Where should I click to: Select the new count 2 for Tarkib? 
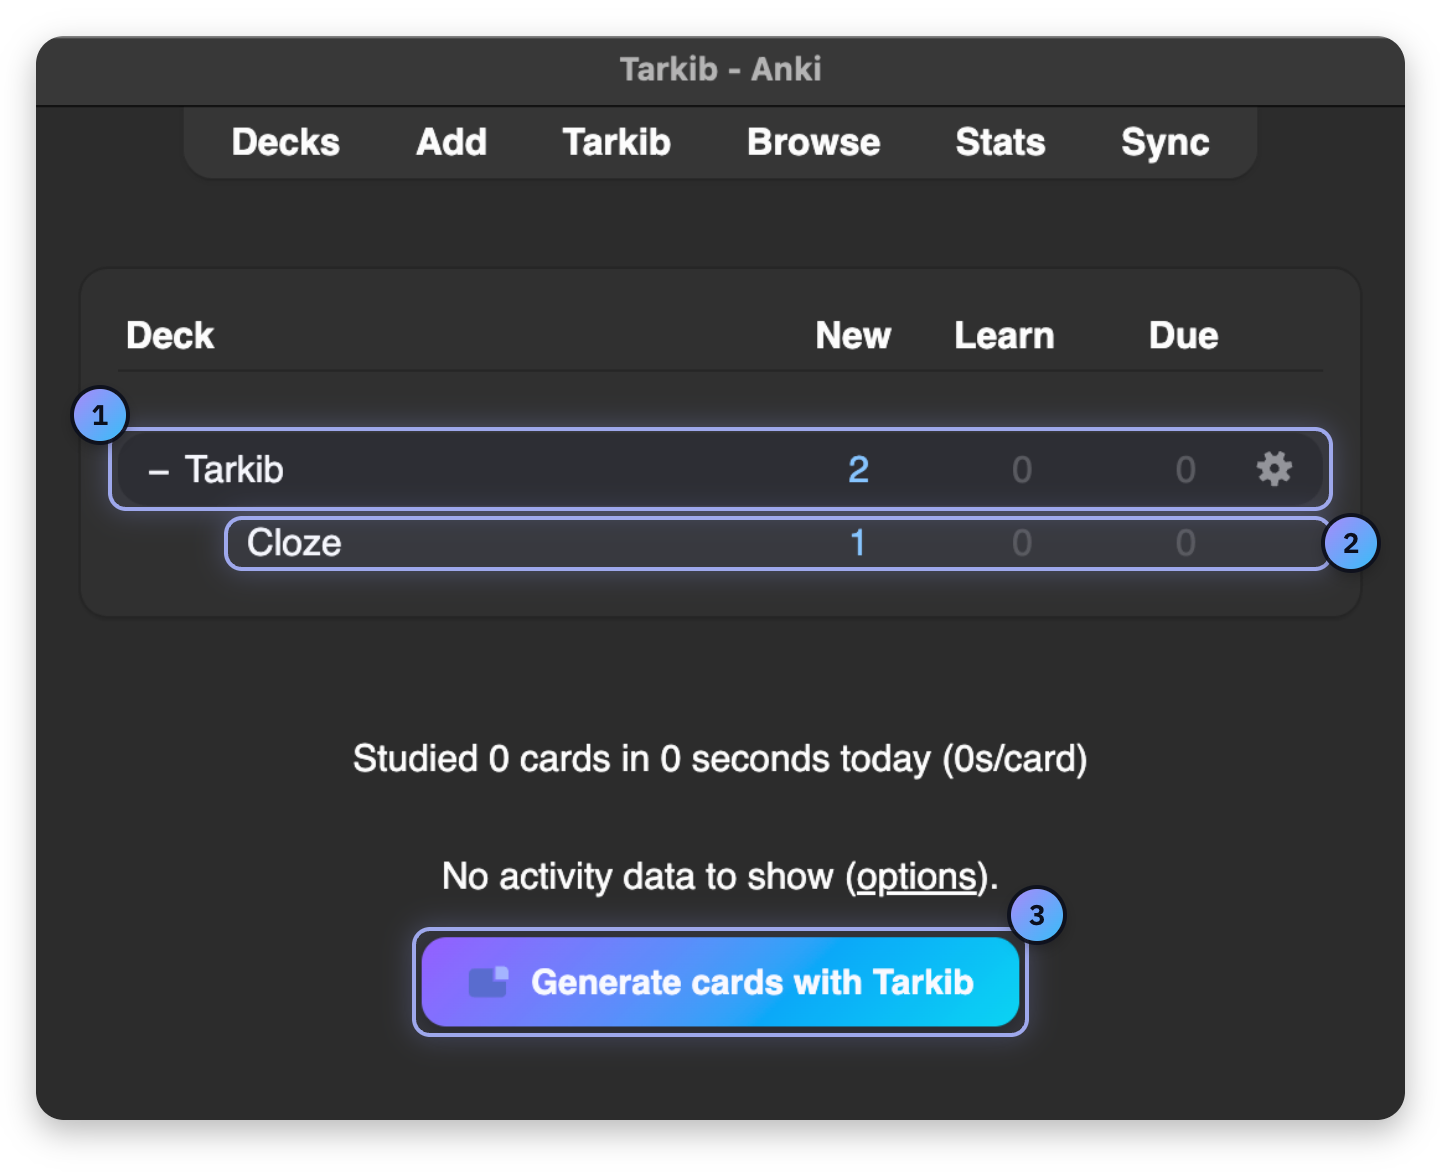coord(858,469)
